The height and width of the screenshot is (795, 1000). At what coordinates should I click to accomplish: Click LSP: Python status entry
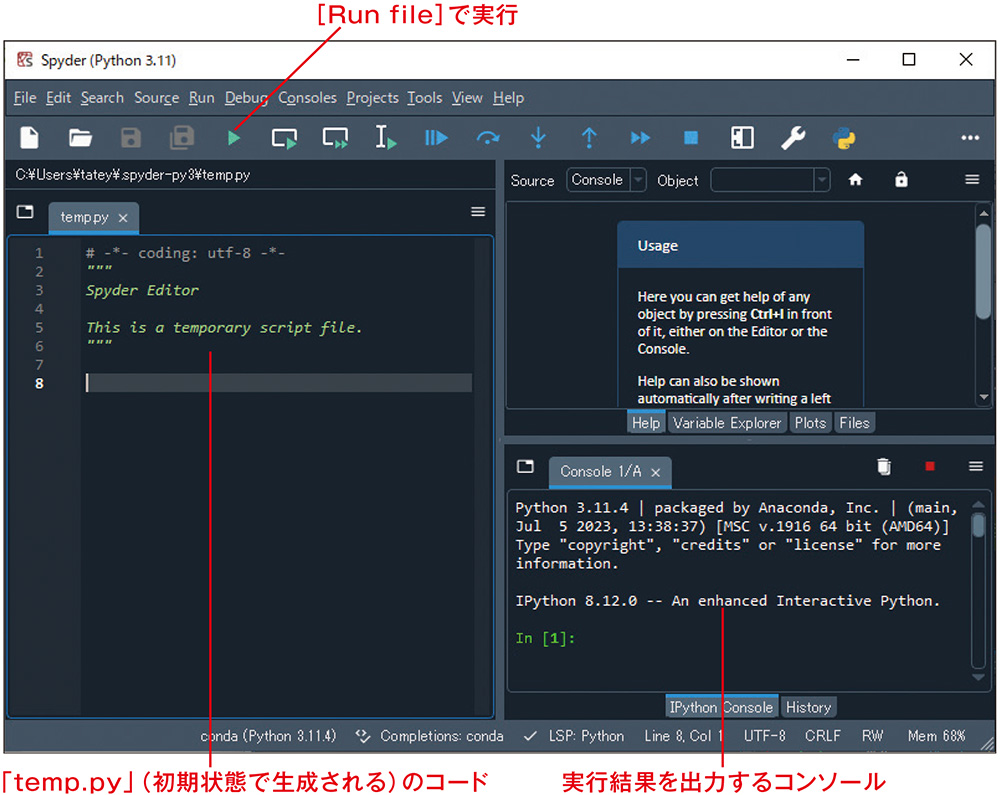coord(574,736)
